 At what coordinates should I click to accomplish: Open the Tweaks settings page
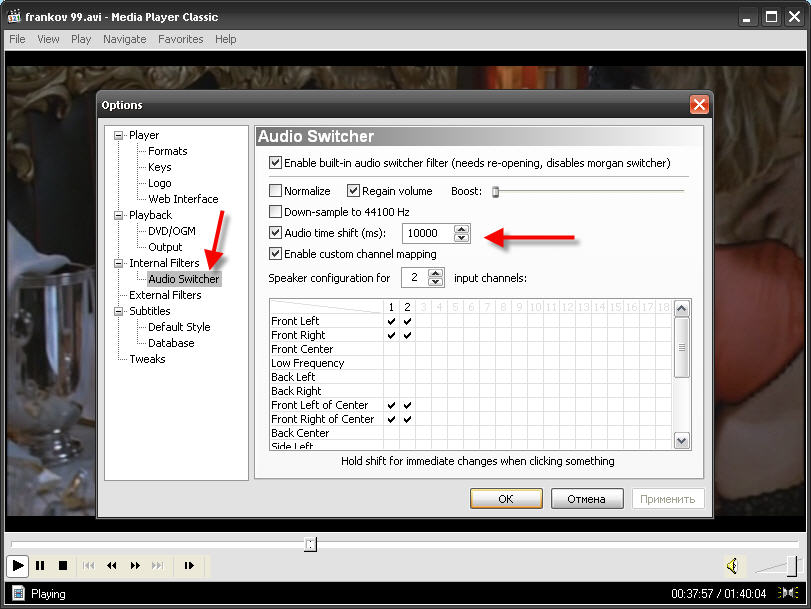tap(147, 359)
